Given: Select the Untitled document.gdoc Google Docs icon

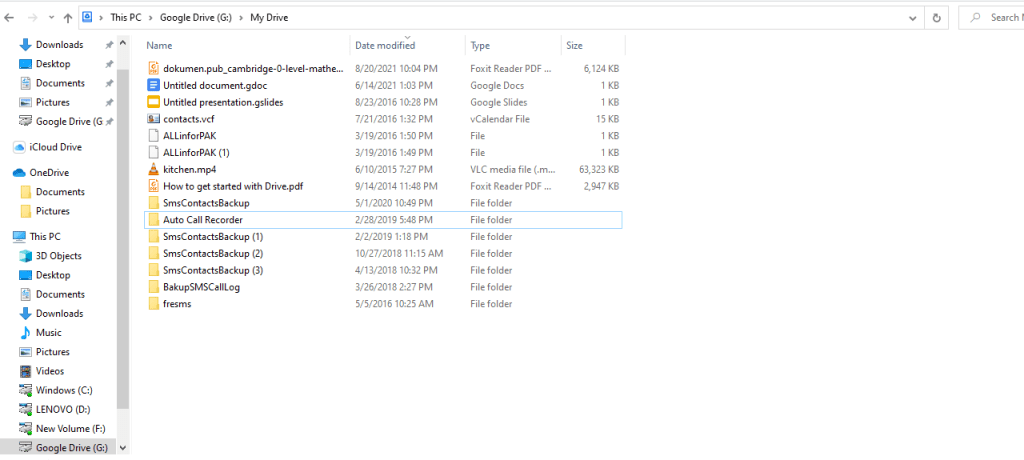Looking at the screenshot, I should tap(153, 85).
